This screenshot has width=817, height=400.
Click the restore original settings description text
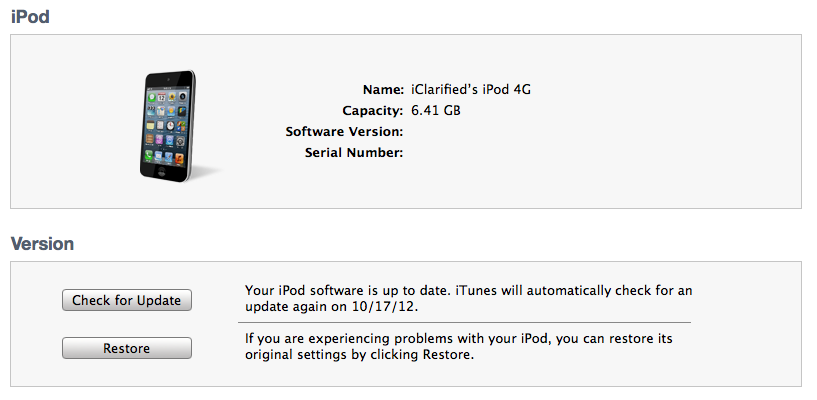pyautogui.click(x=458, y=346)
